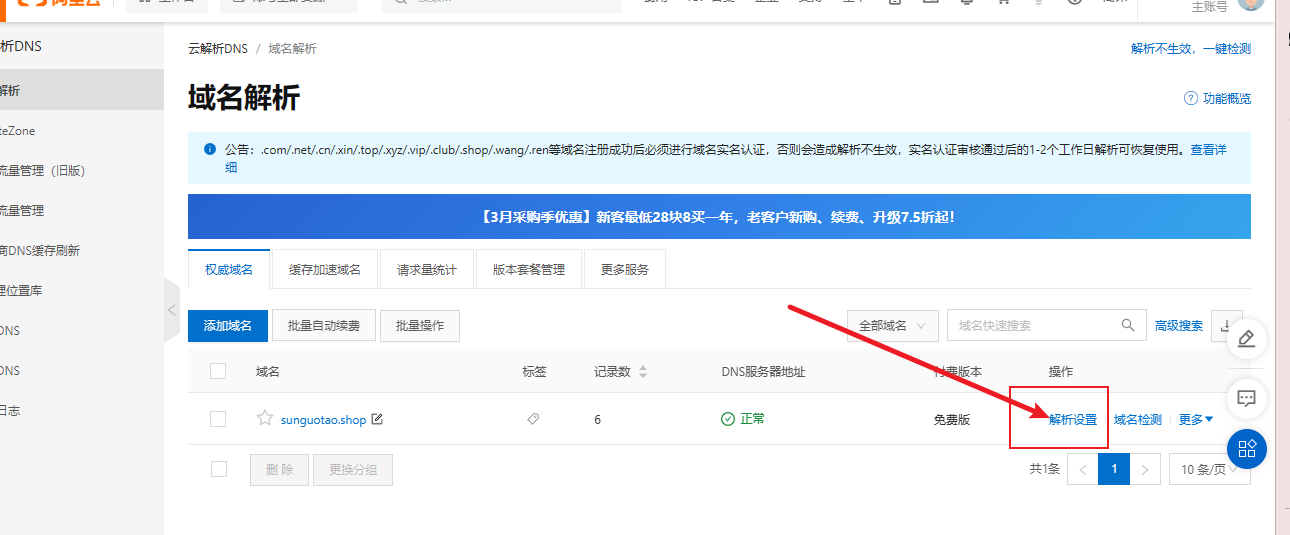Switch to the 缓存加速域名 tab
The image size is (1290, 535).
pos(325,270)
